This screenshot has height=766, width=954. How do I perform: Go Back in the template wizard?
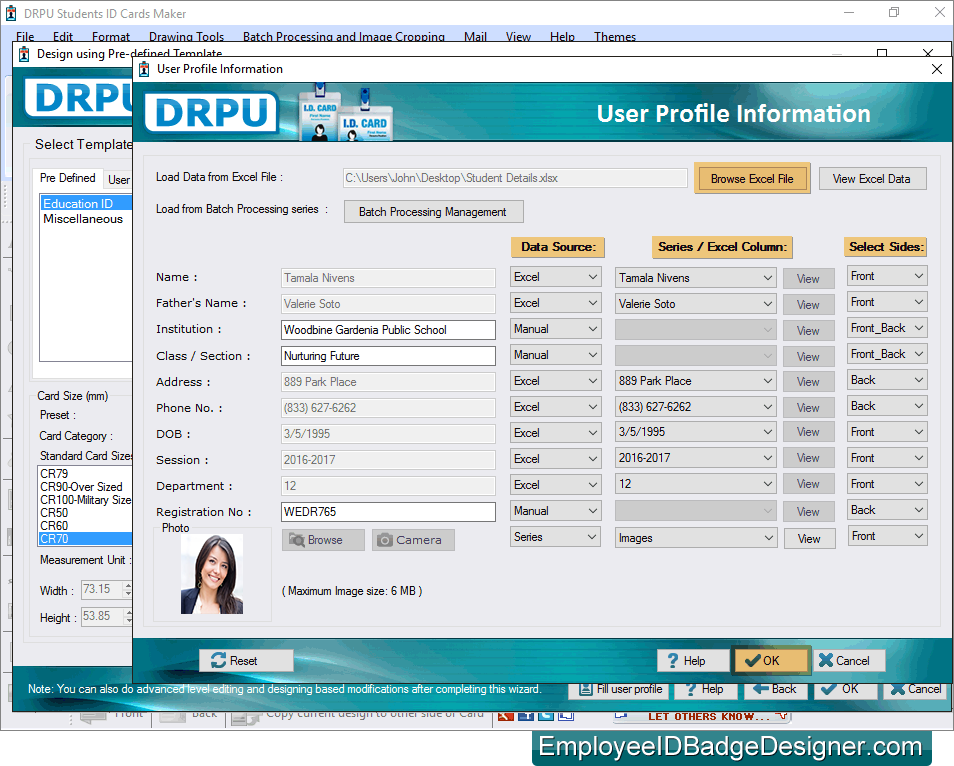coord(775,689)
